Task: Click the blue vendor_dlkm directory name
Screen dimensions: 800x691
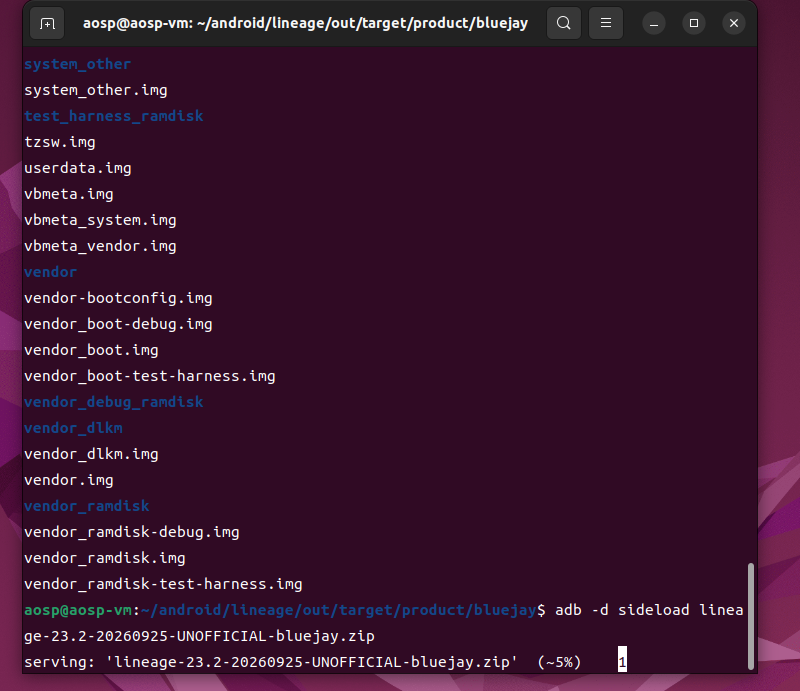Action: (x=73, y=428)
